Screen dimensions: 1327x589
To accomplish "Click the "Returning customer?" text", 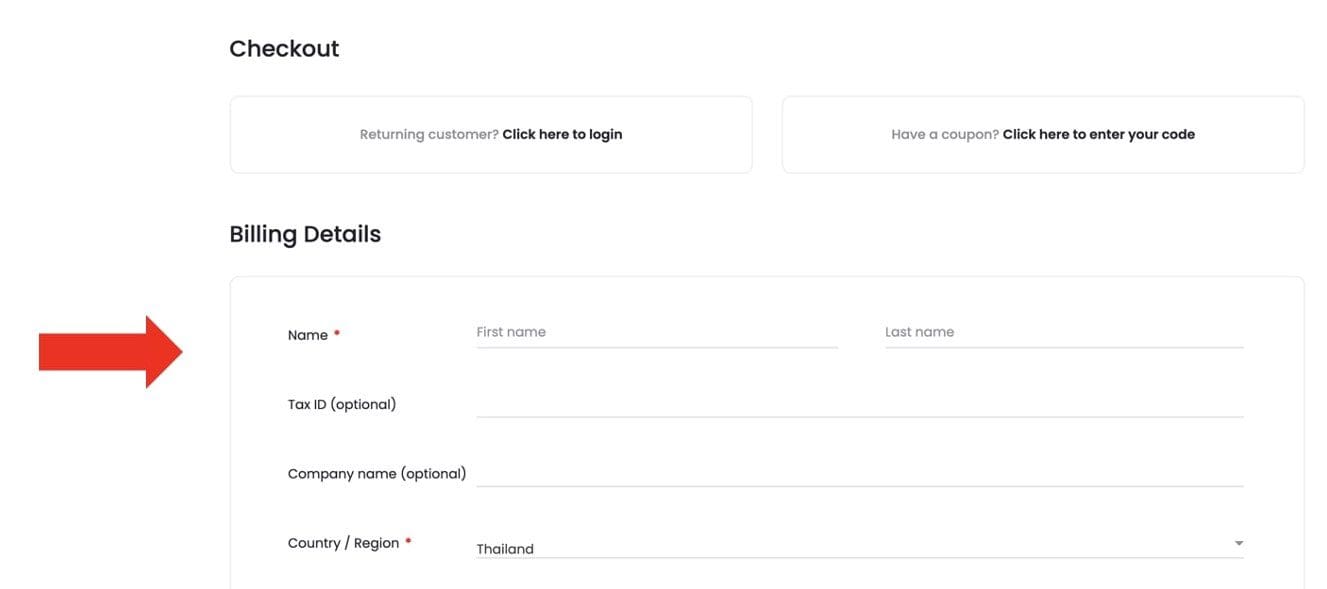I will 429,134.
